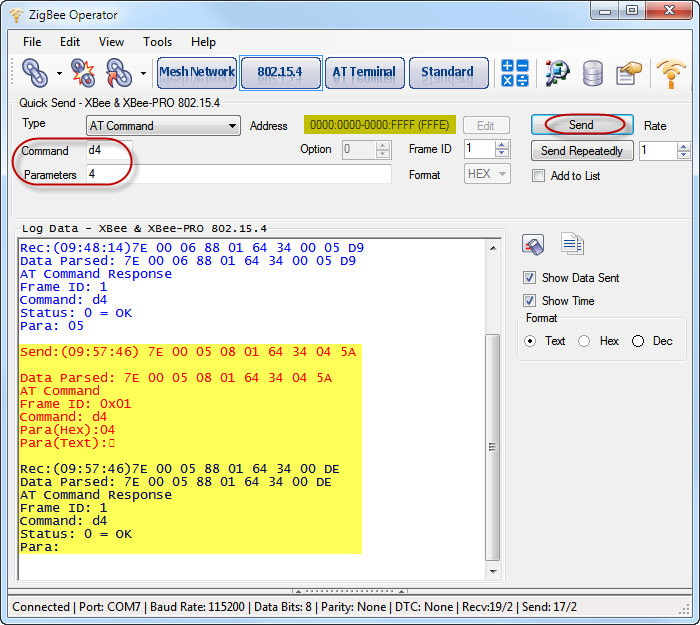The image size is (700, 625).
Task: Open the reconnect icon dropdown arrow
Action: [x=143, y=73]
